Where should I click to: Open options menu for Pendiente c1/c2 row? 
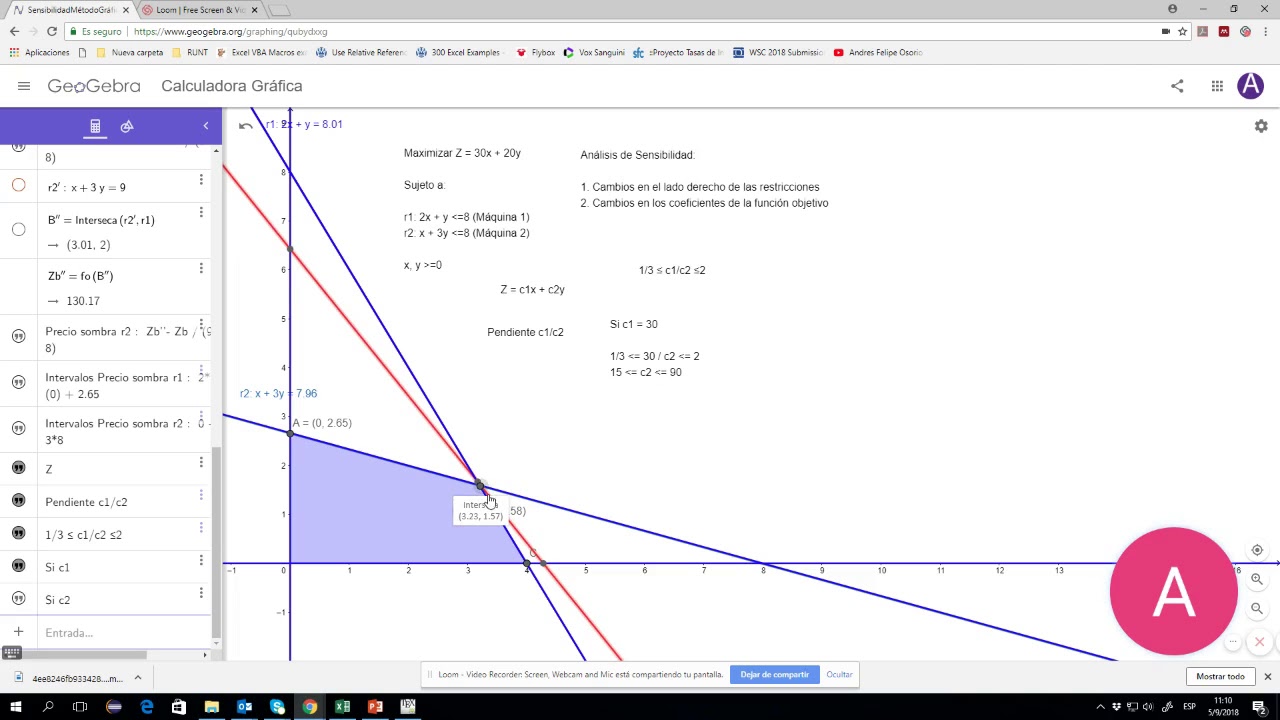click(201, 495)
